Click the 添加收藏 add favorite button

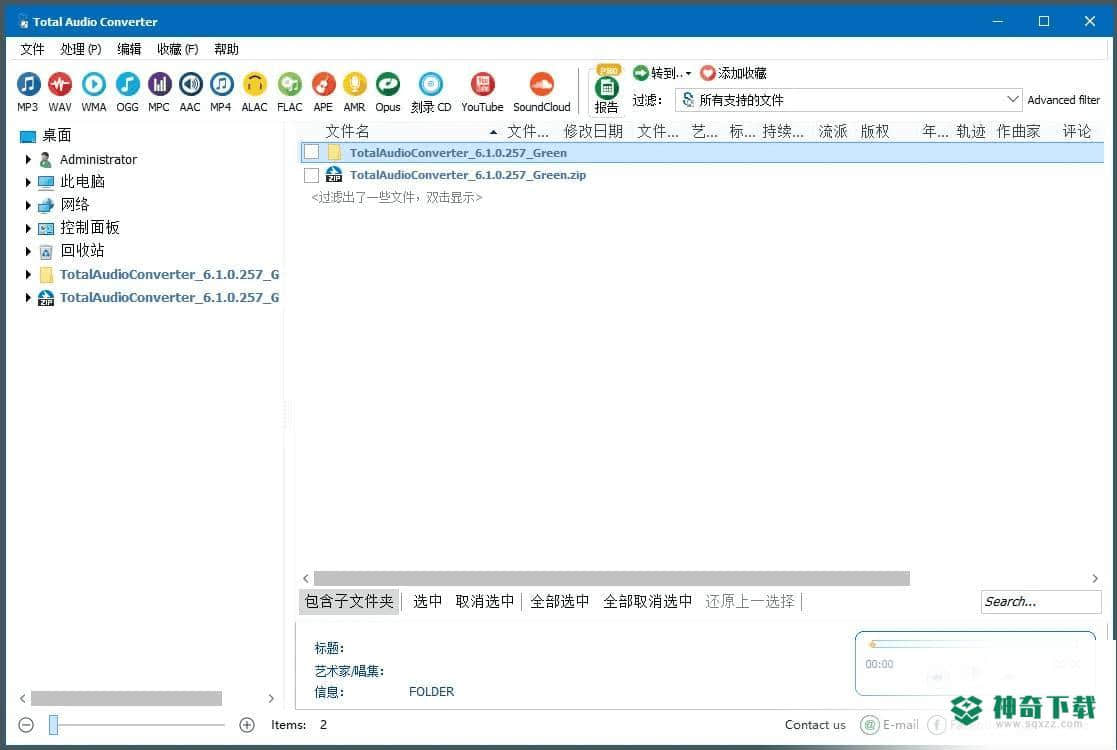tap(734, 73)
